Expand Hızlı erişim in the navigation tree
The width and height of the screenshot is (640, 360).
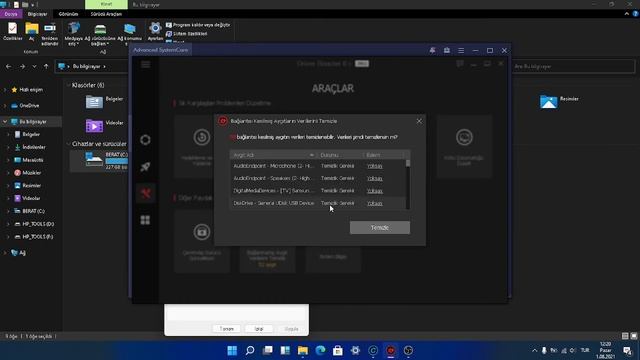[5, 90]
